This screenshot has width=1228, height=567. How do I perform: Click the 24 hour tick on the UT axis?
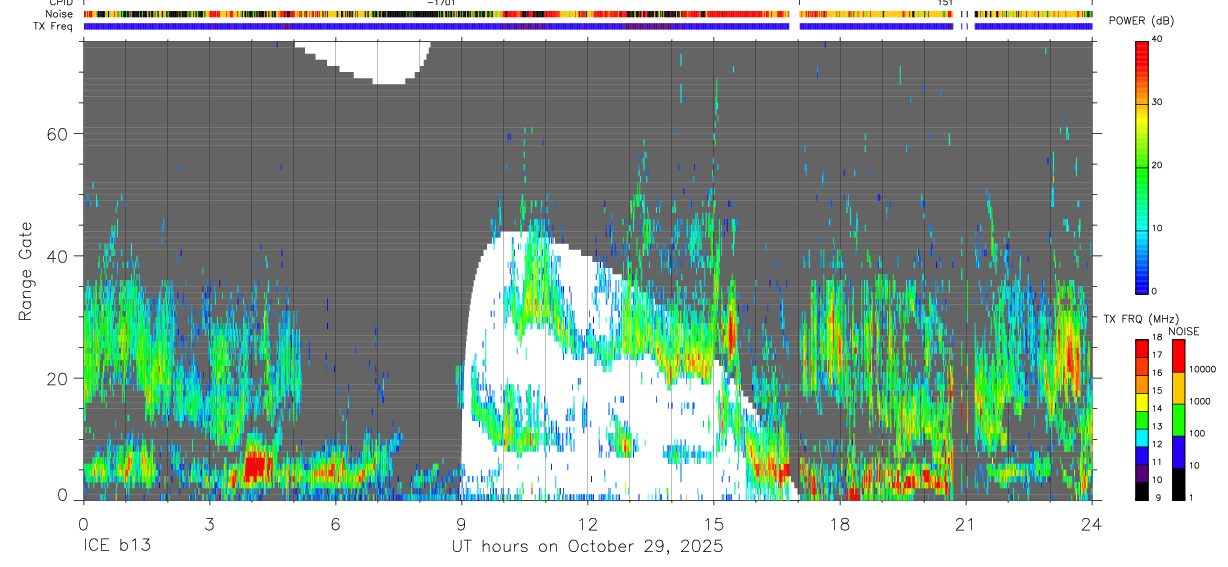[x=1091, y=523]
